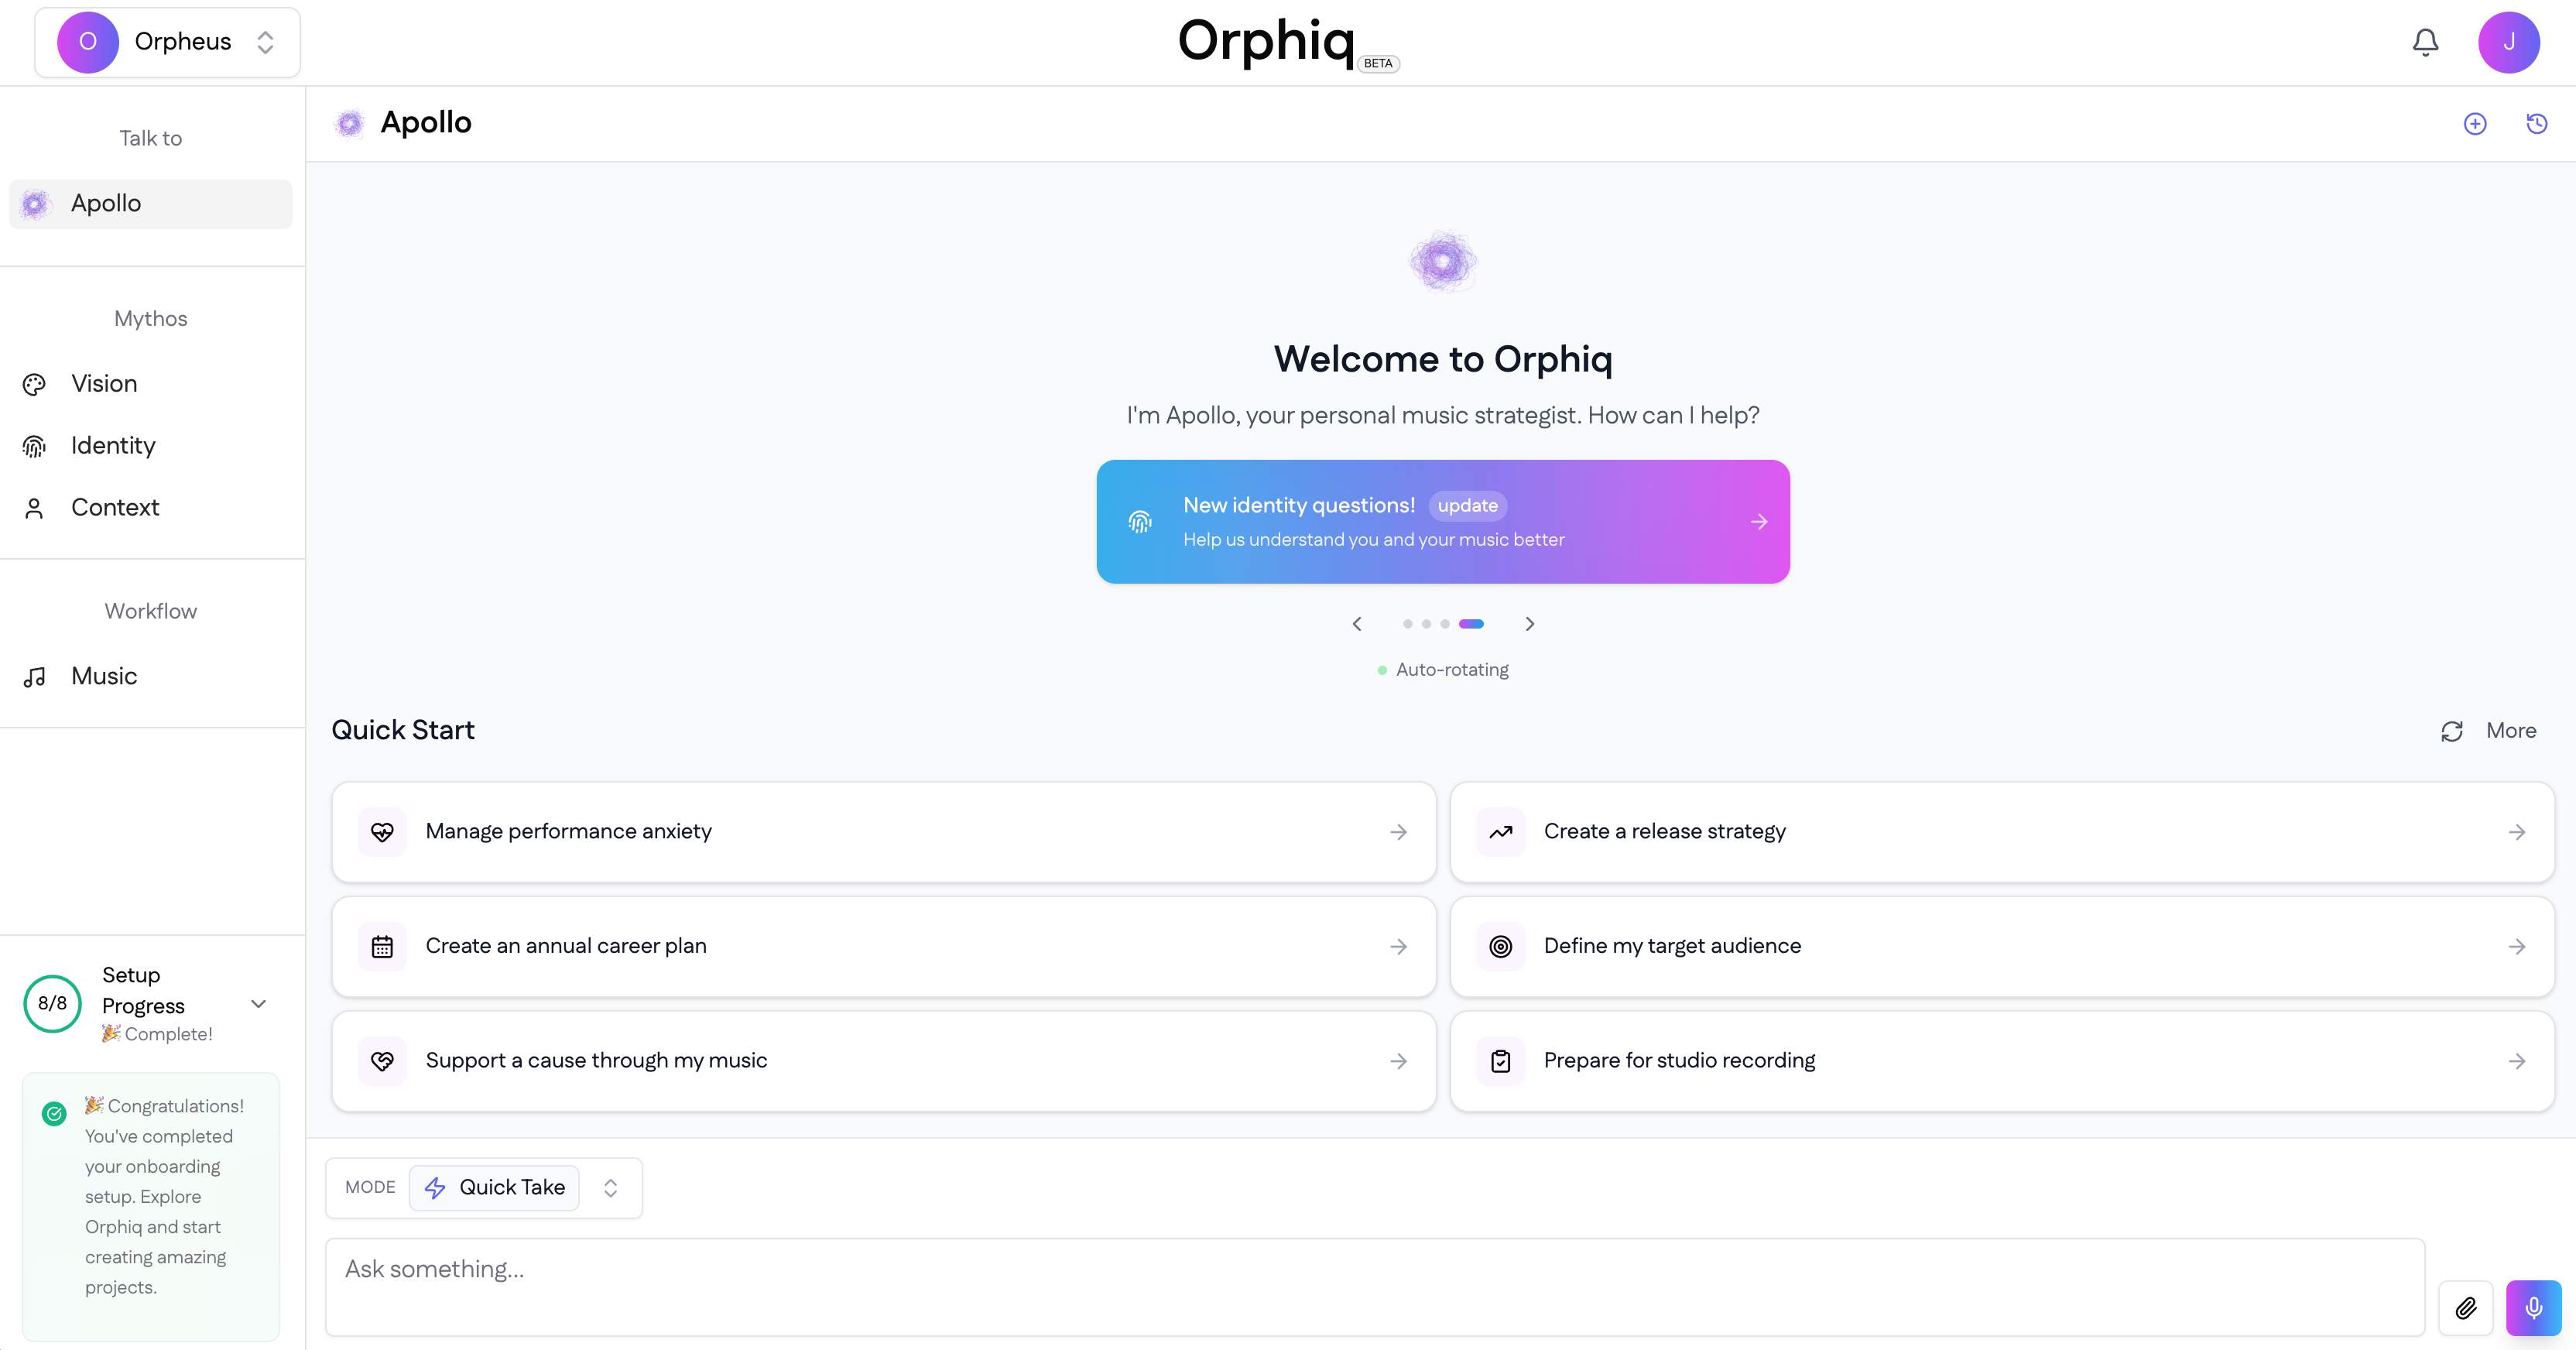Viewport: 2576px width, 1350px height.
Task: Open Context using the person icon
Action: click(34, 508)
